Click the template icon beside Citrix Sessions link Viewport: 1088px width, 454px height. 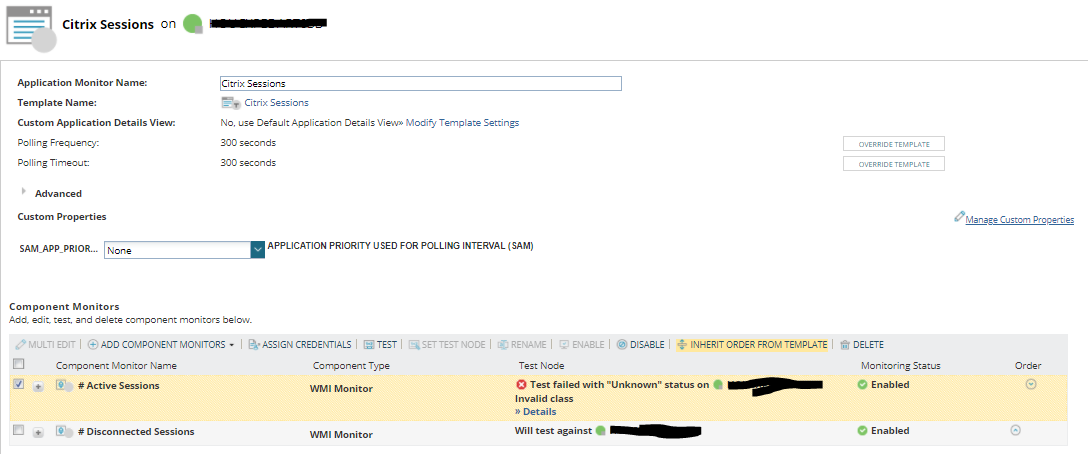pyautogui.click(x=231, y=103)
